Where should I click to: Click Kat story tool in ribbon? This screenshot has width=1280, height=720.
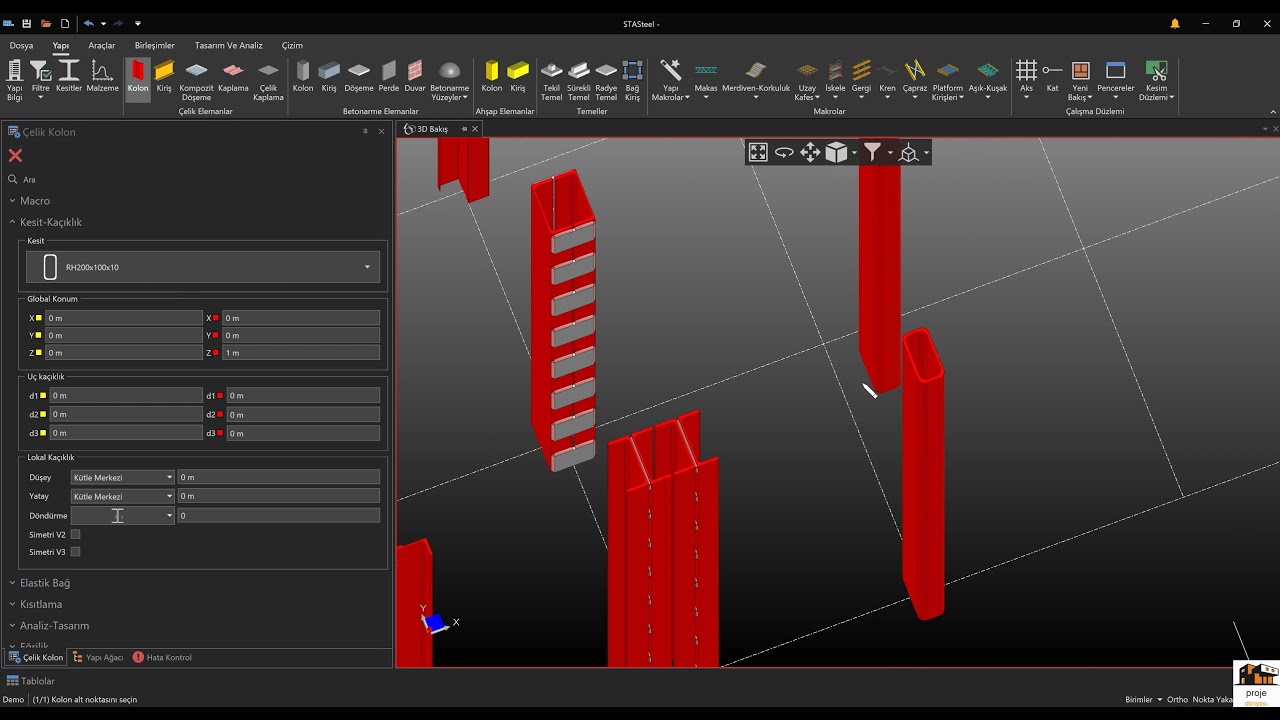pos(1052,76)
